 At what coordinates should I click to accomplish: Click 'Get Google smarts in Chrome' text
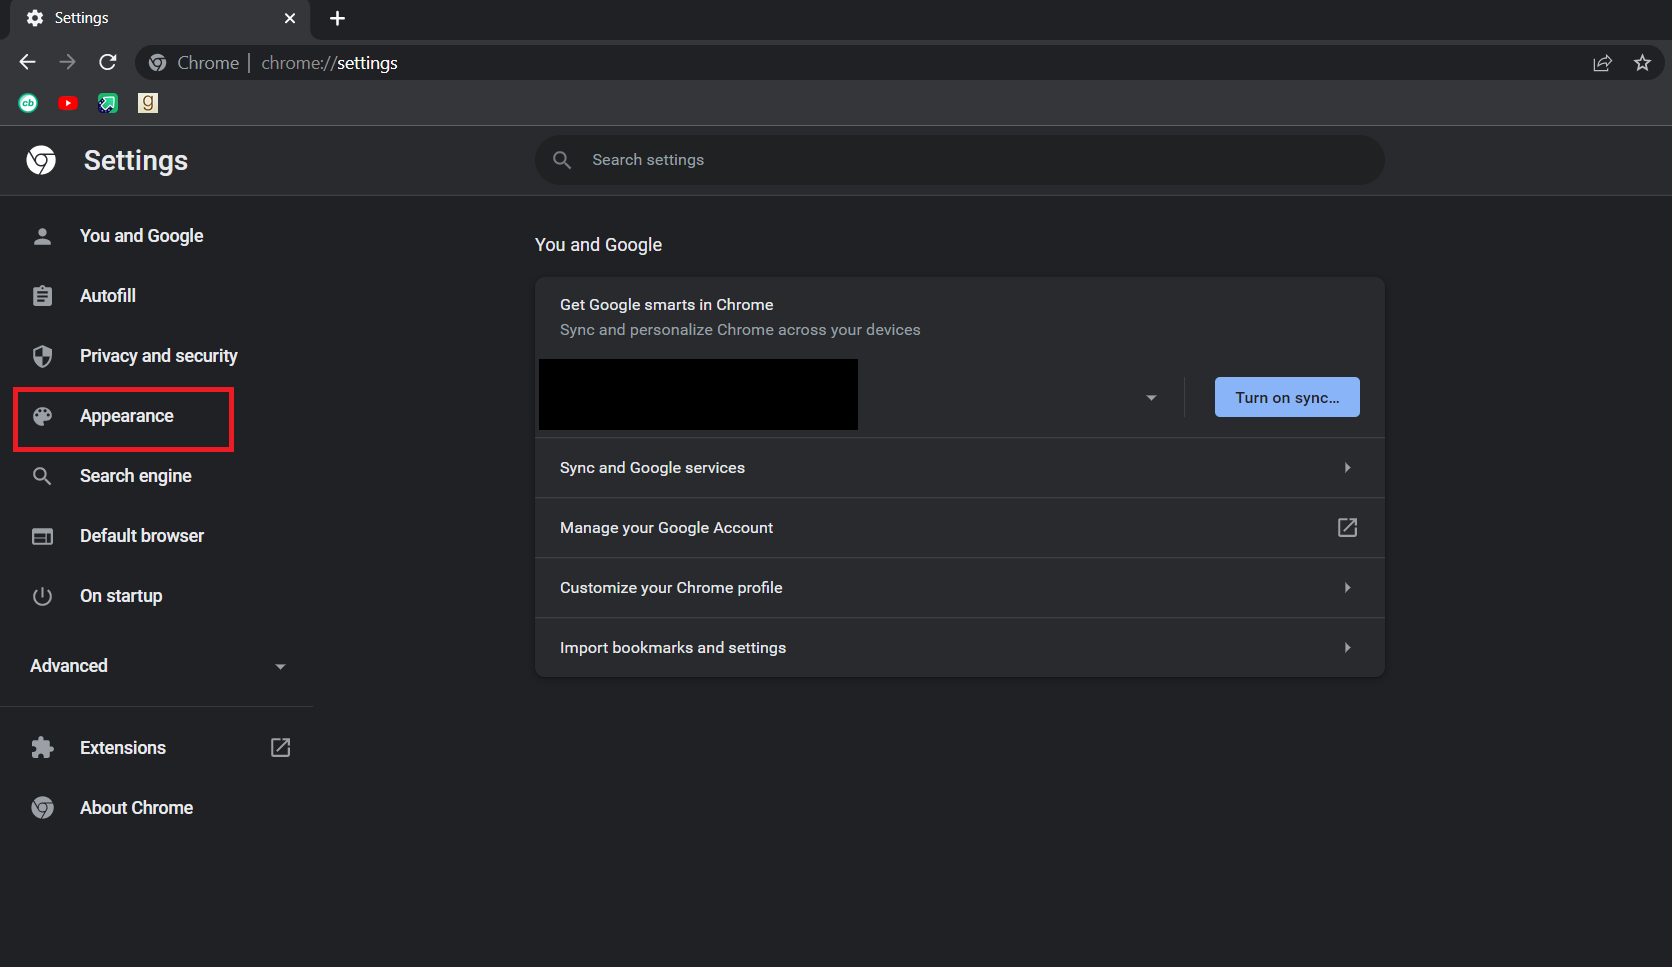(x=666, y=305)
